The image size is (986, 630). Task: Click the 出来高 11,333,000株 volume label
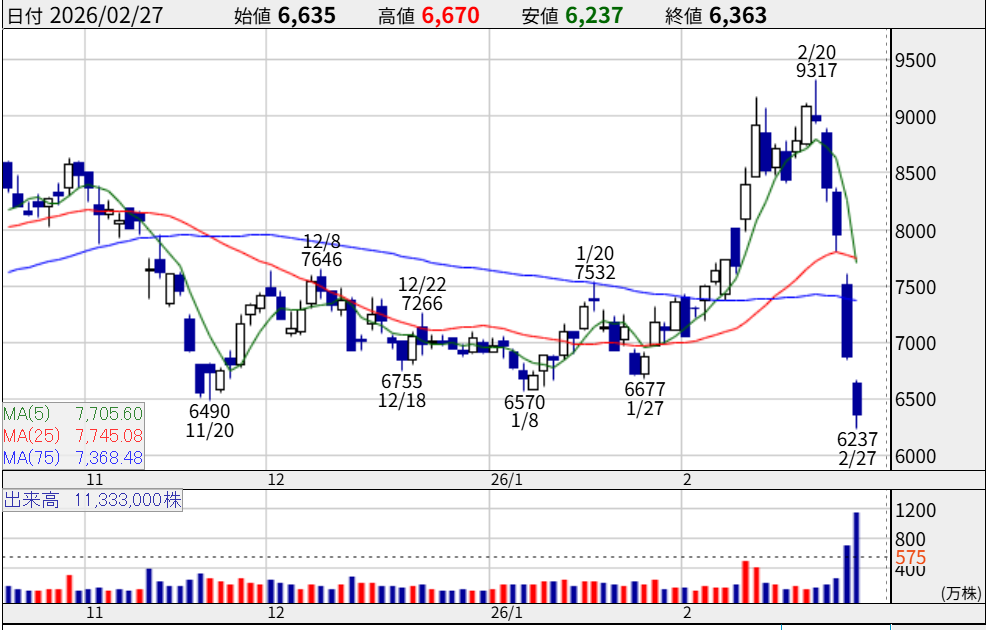tap(94, 500)
